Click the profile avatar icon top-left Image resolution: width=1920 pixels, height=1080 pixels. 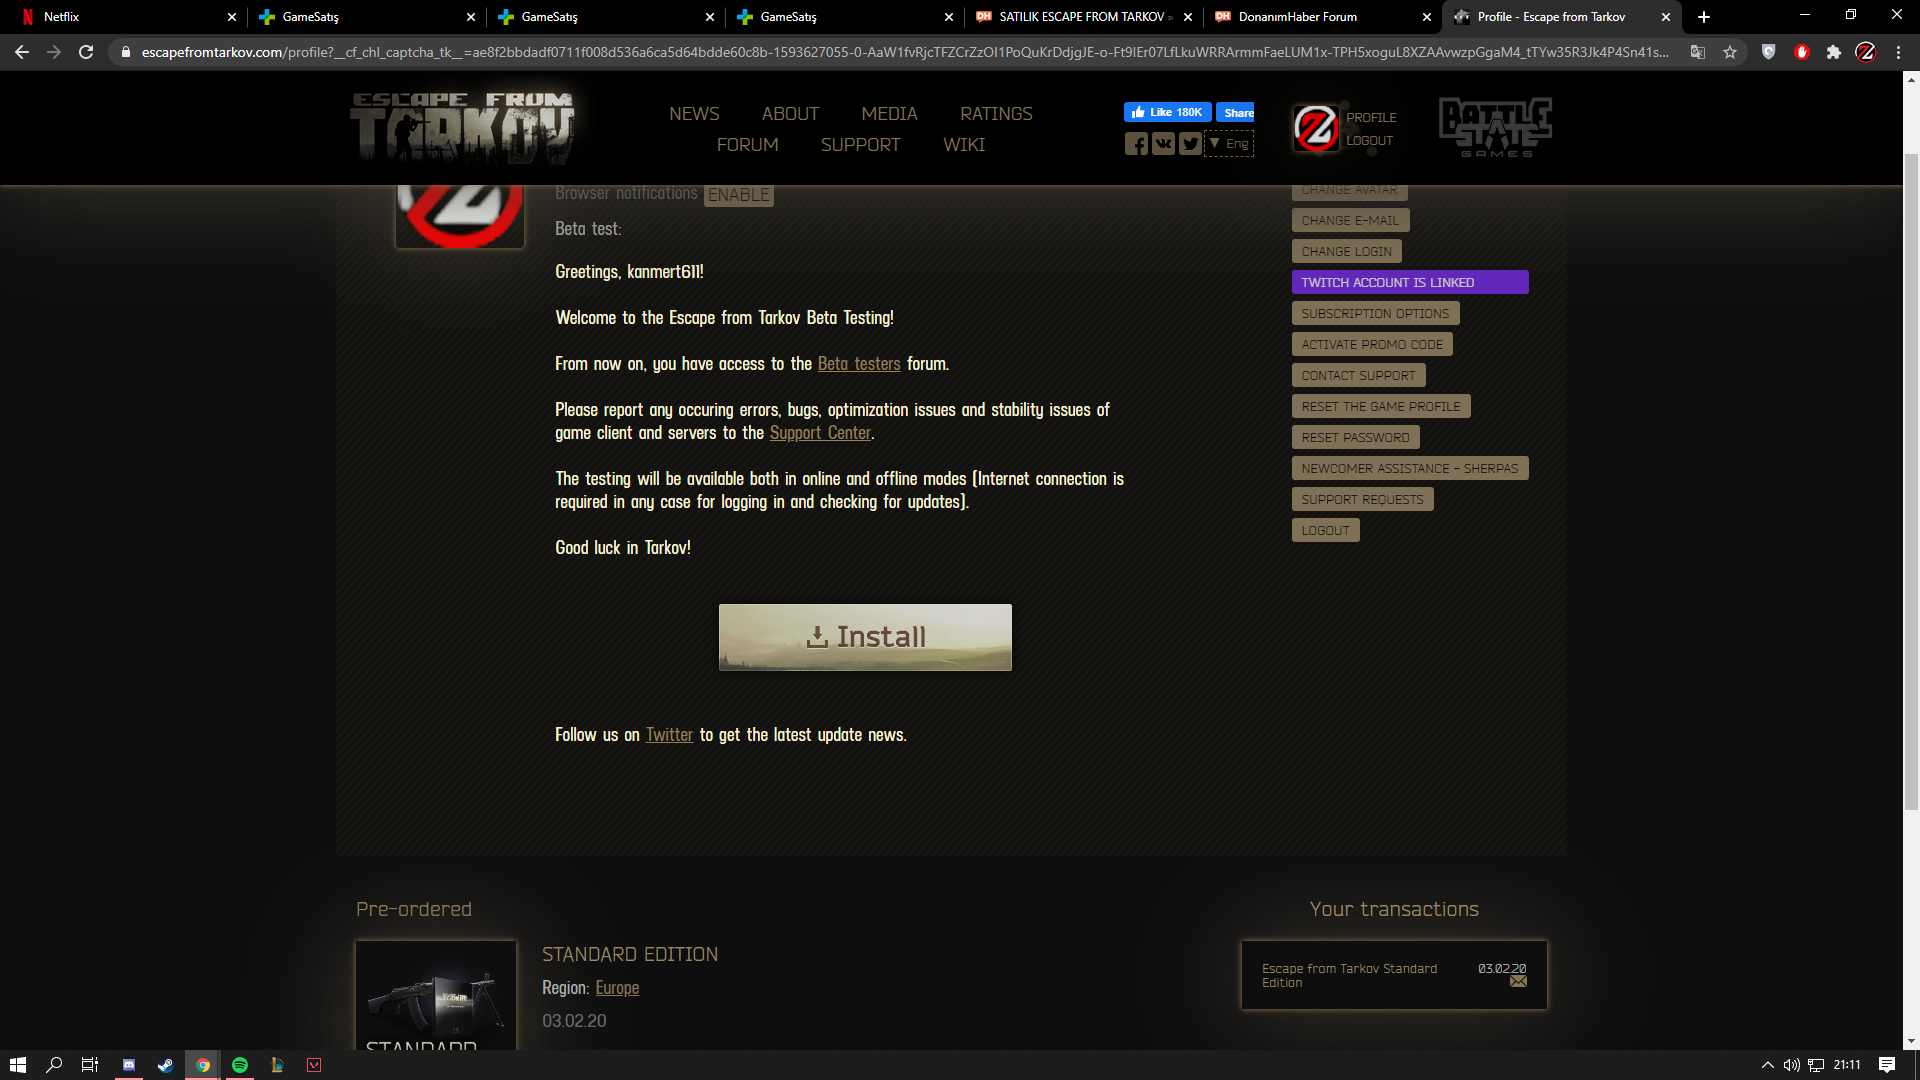coord(458,211)
